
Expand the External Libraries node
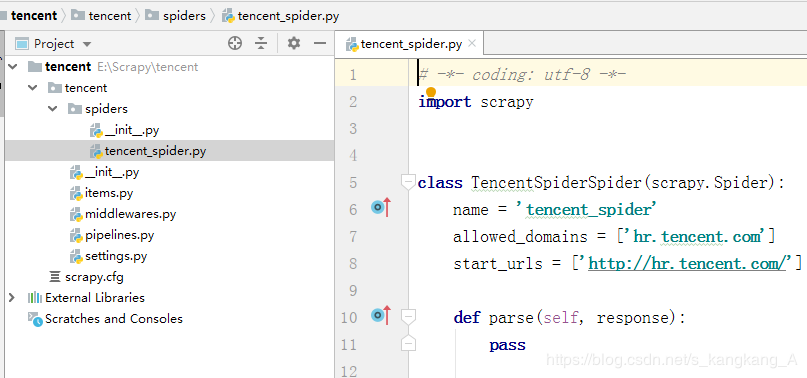point(11,298)
